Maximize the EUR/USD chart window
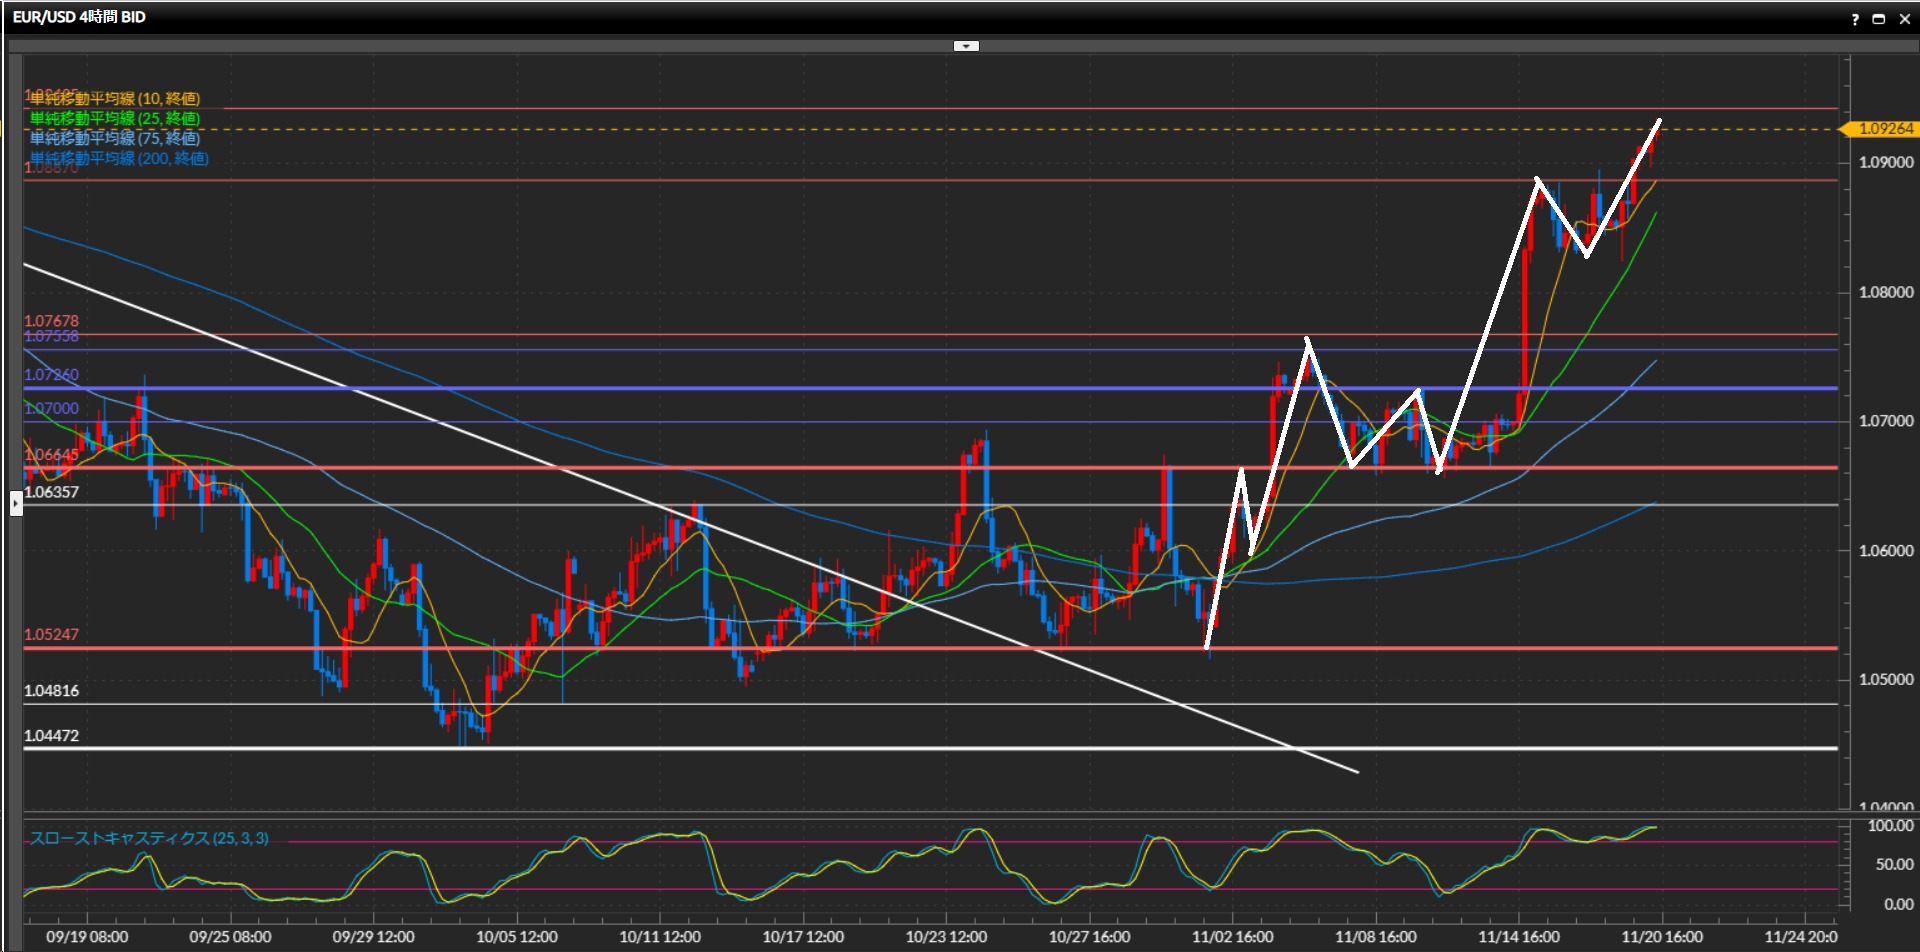Image resolution: width=1920 pixels, height=952 pixels. pos(1879,19)
